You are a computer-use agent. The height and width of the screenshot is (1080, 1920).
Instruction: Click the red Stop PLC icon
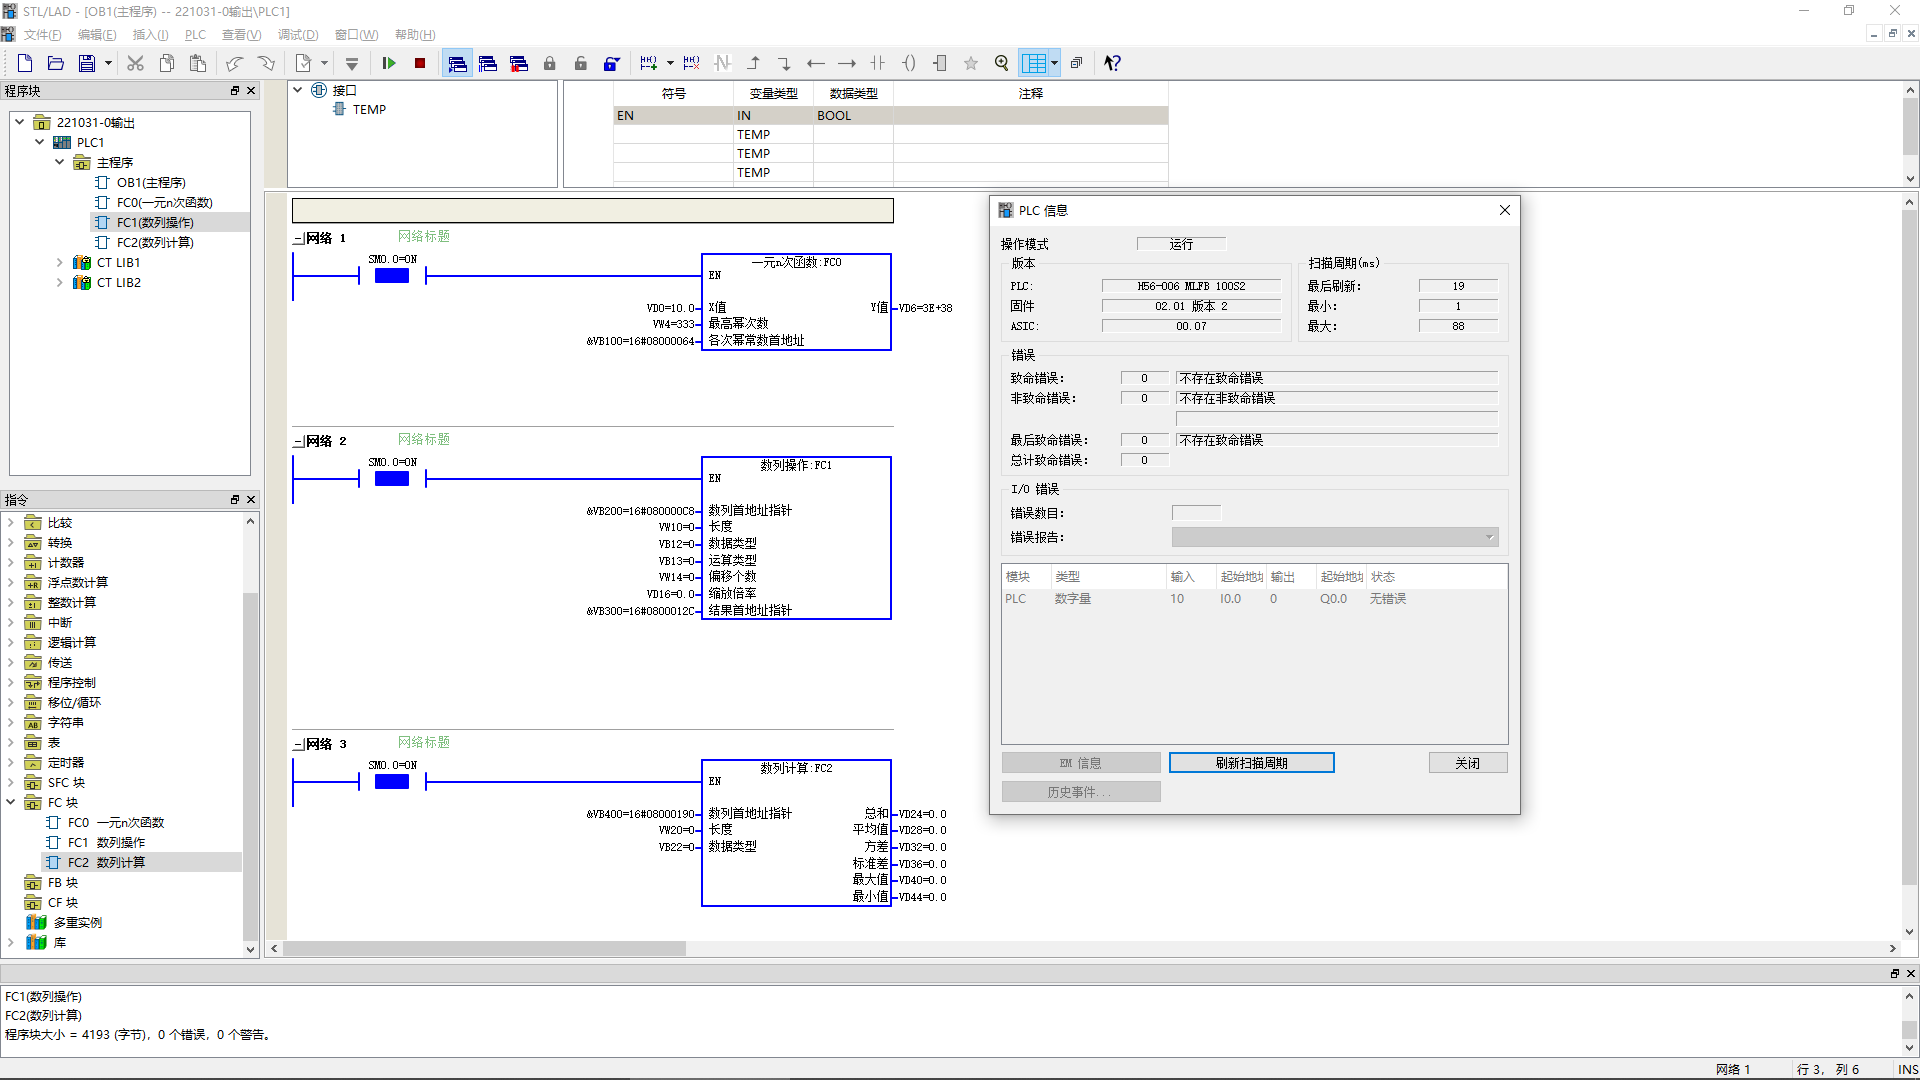click(420, 63)
